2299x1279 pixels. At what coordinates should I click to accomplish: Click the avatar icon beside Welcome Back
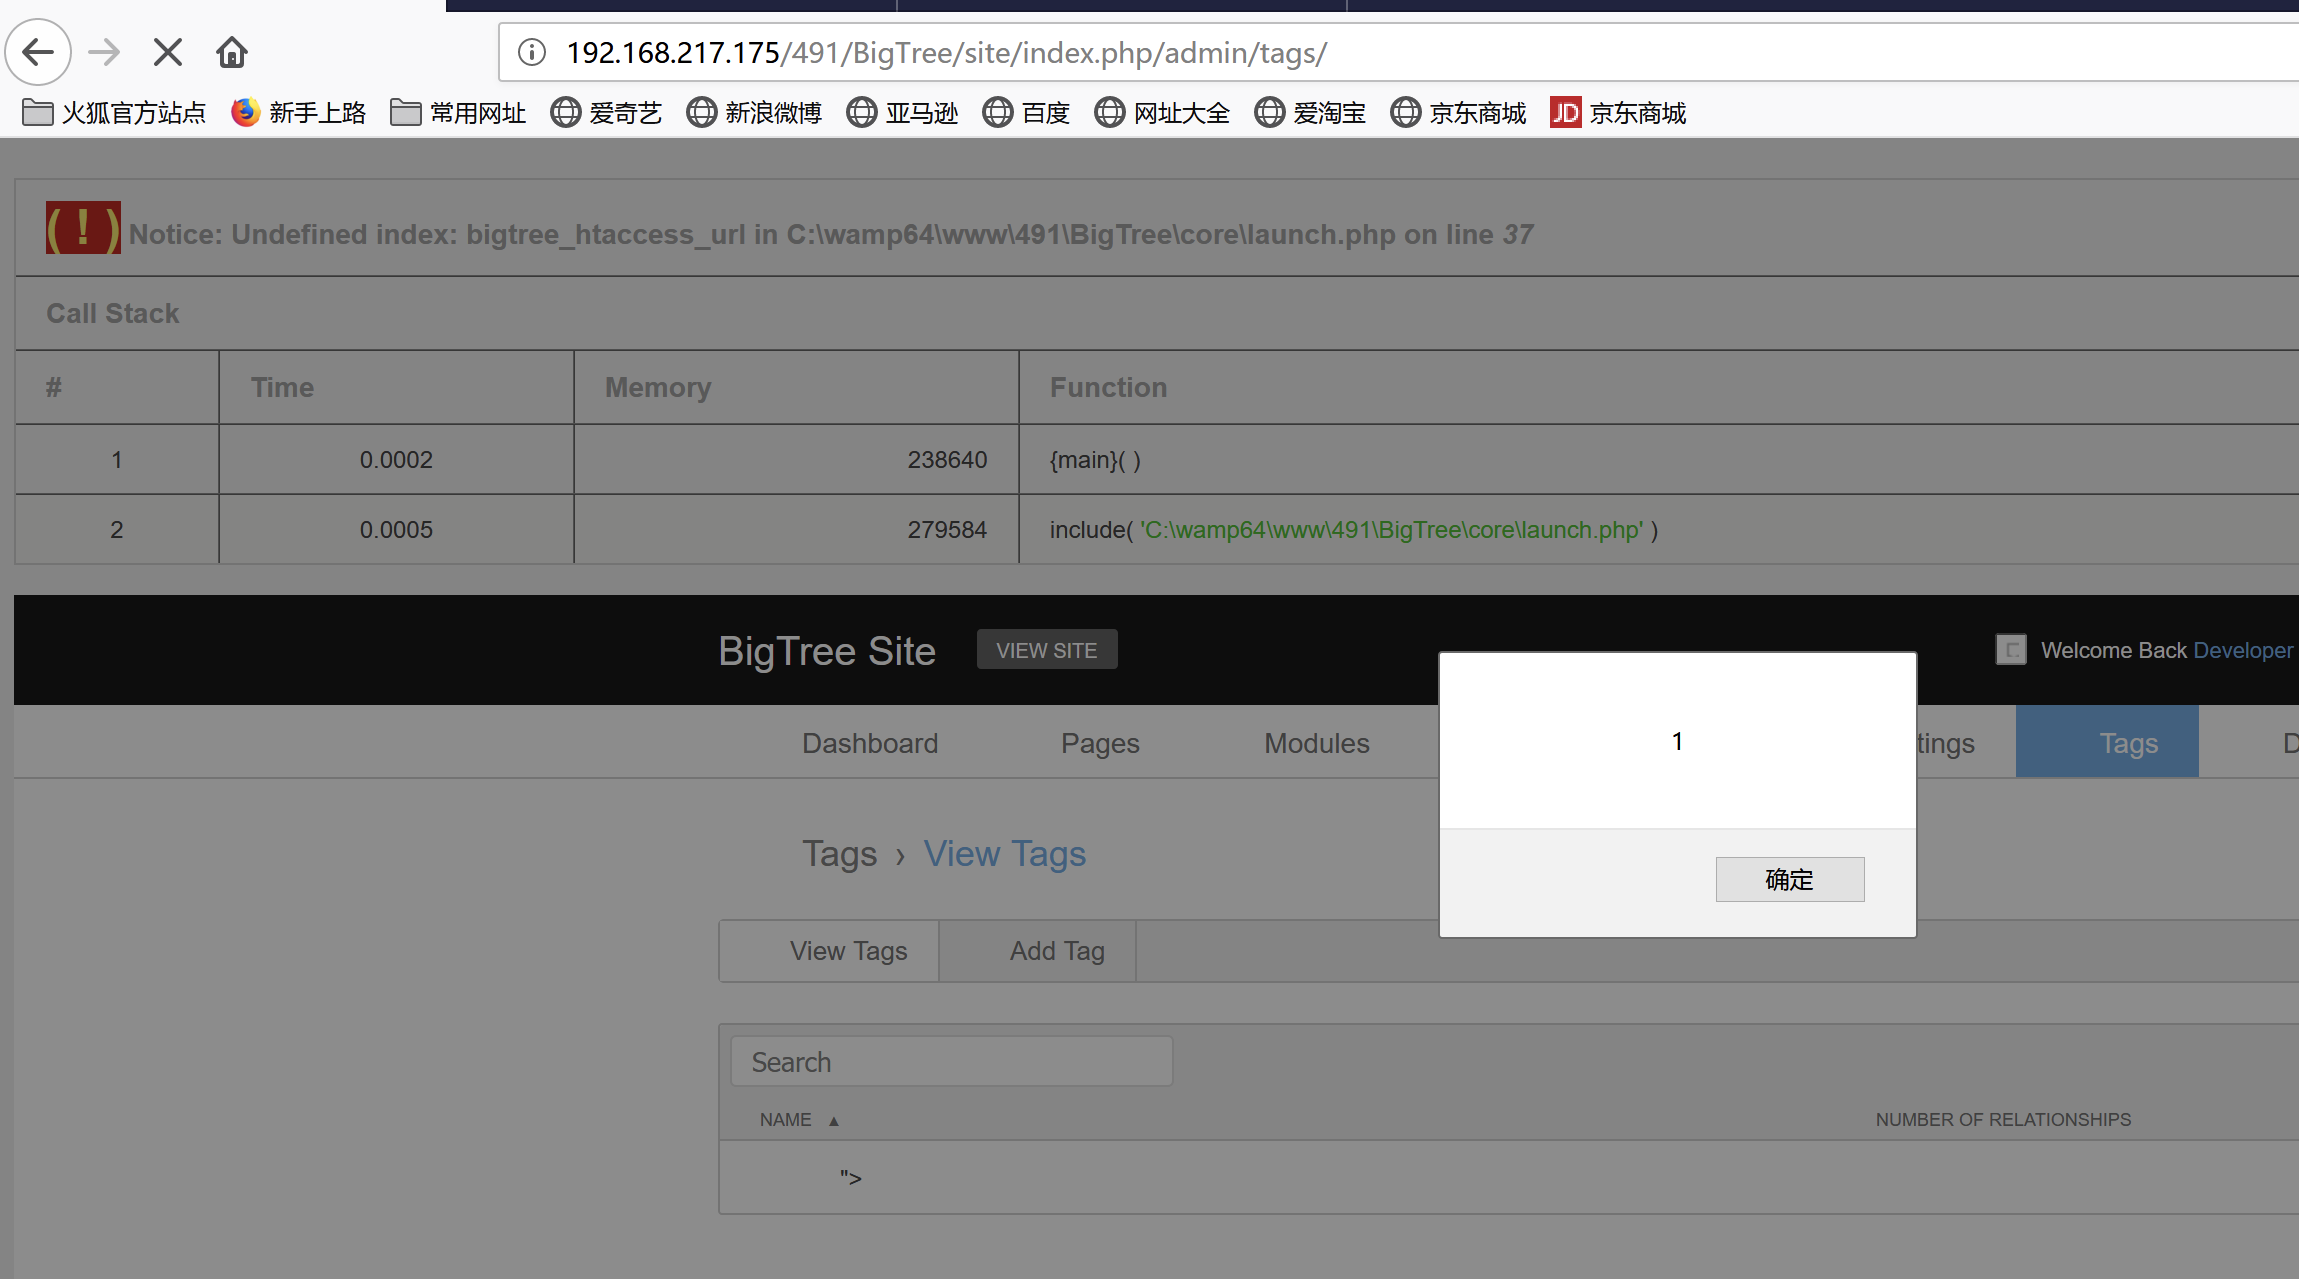[x=2010, y=649]
